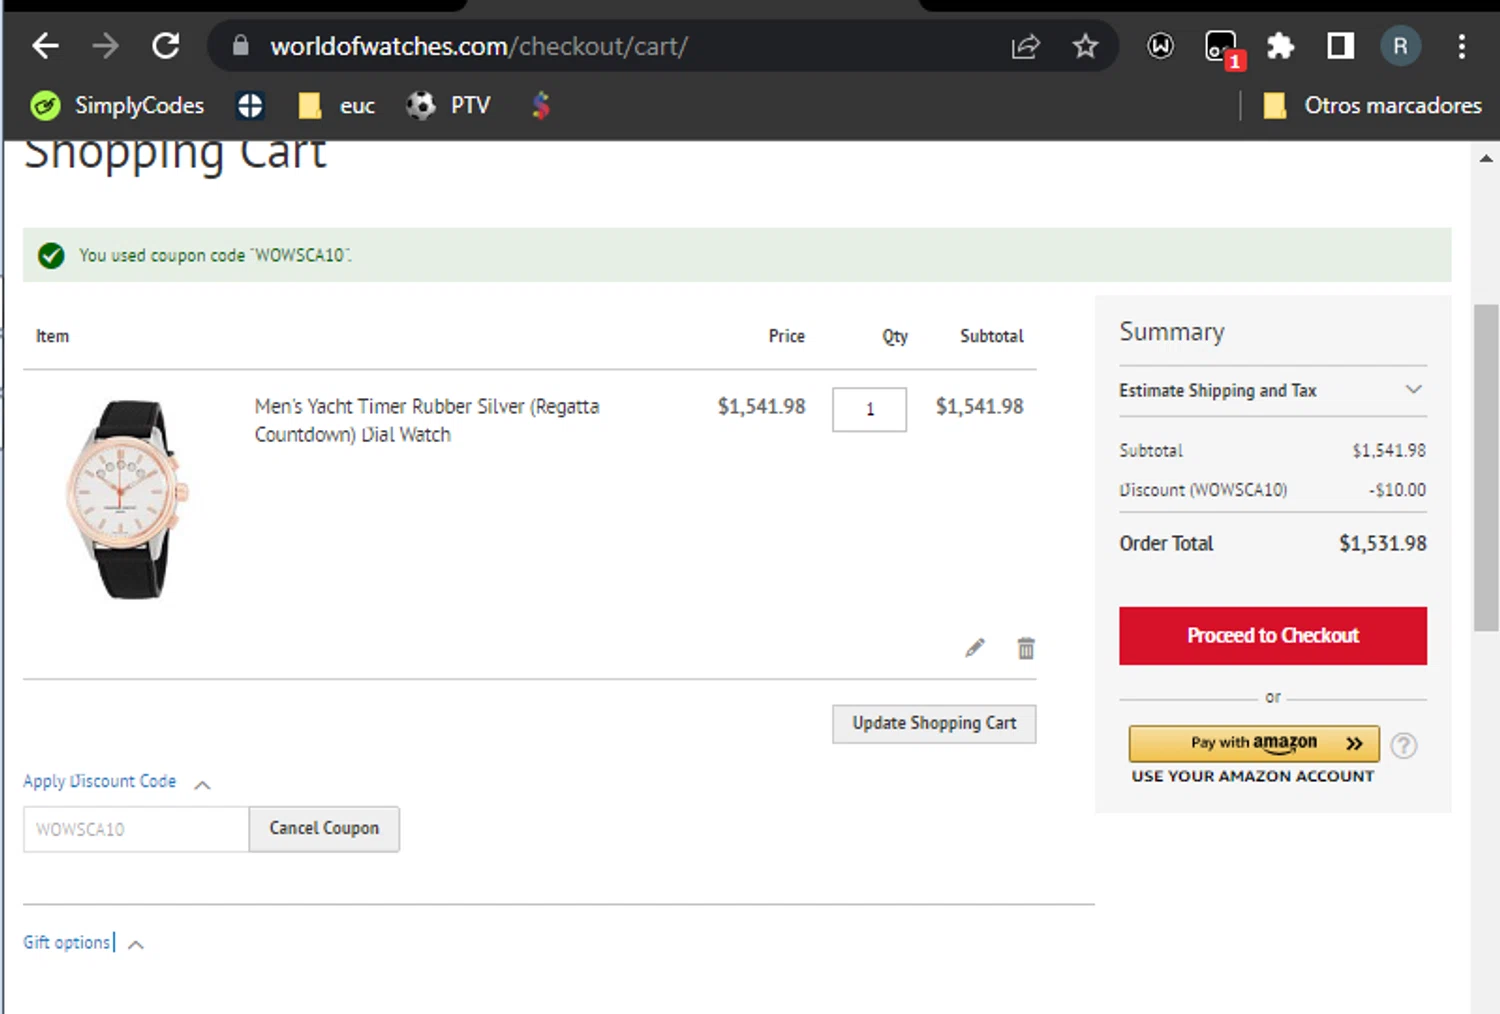Reload the cart page
The image size is (1500, 1014).
[x=166, y=46]
